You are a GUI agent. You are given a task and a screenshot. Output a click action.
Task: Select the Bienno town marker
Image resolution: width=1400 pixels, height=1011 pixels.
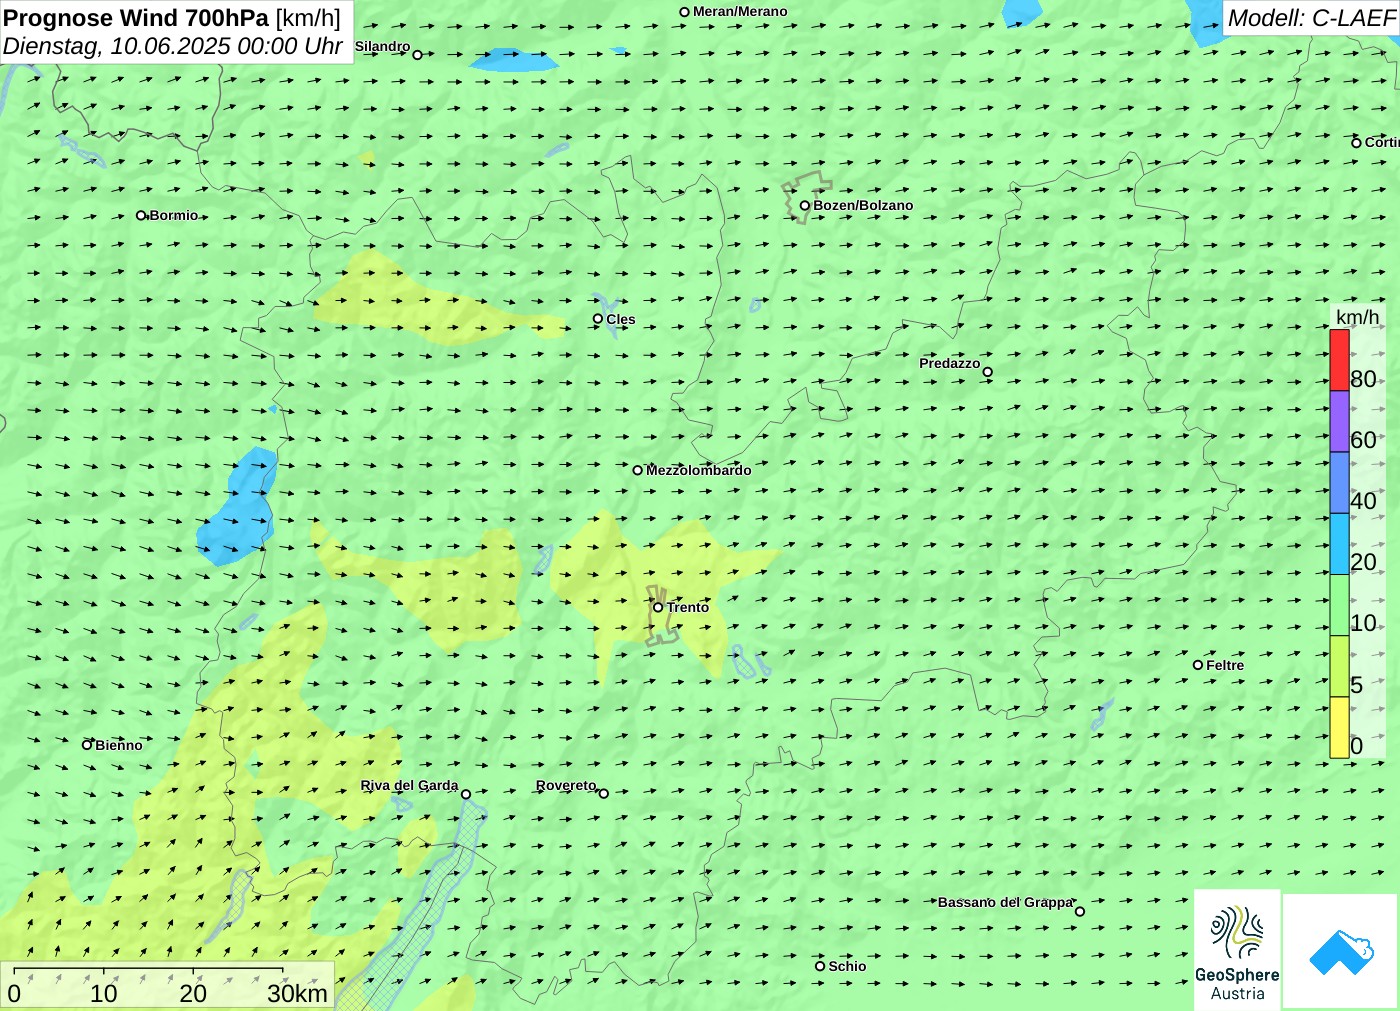pyautogui.click(x=87, y=744)
